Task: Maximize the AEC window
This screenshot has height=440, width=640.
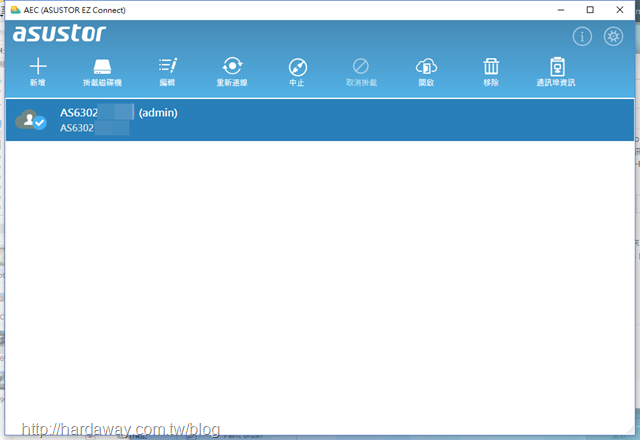Action: point(590,10)
